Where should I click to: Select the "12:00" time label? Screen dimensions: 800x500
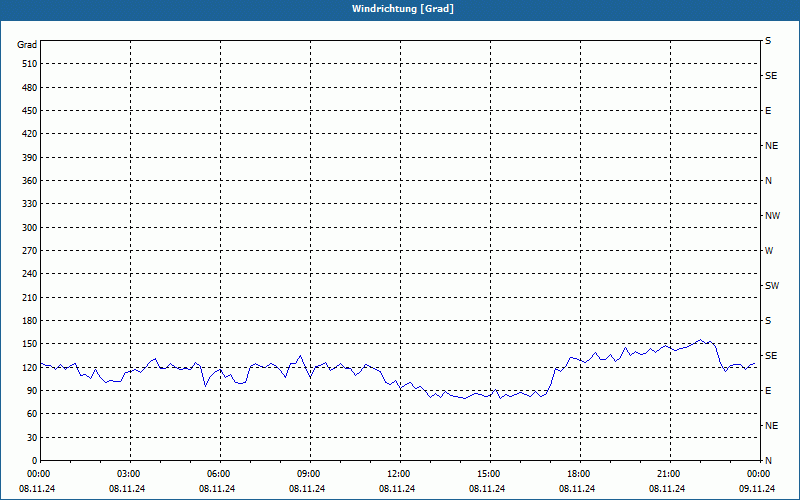click(x=398, y=474)
